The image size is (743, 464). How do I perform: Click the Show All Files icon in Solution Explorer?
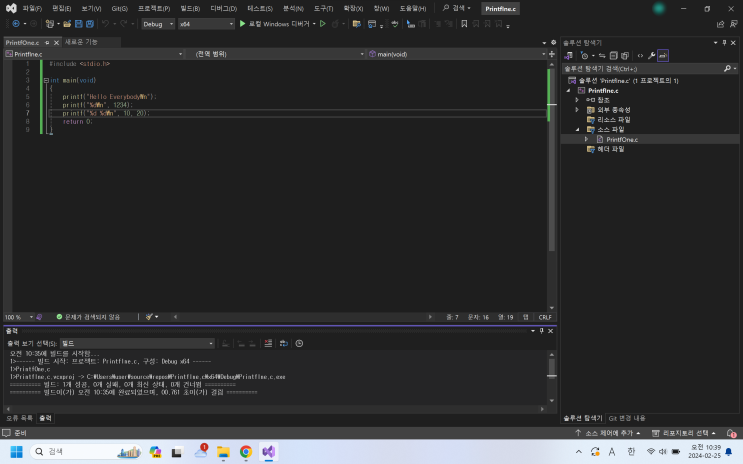[x=627, y=55]
